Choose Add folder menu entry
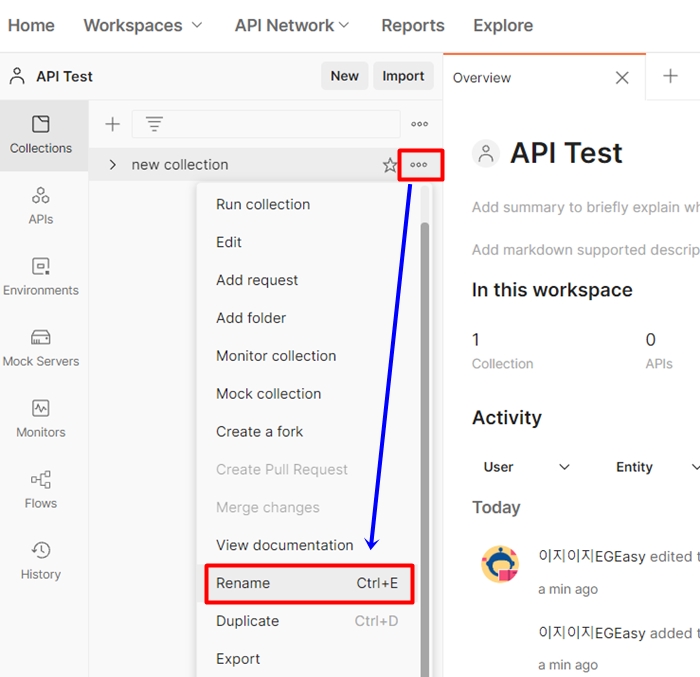 [x=308, y=318]
